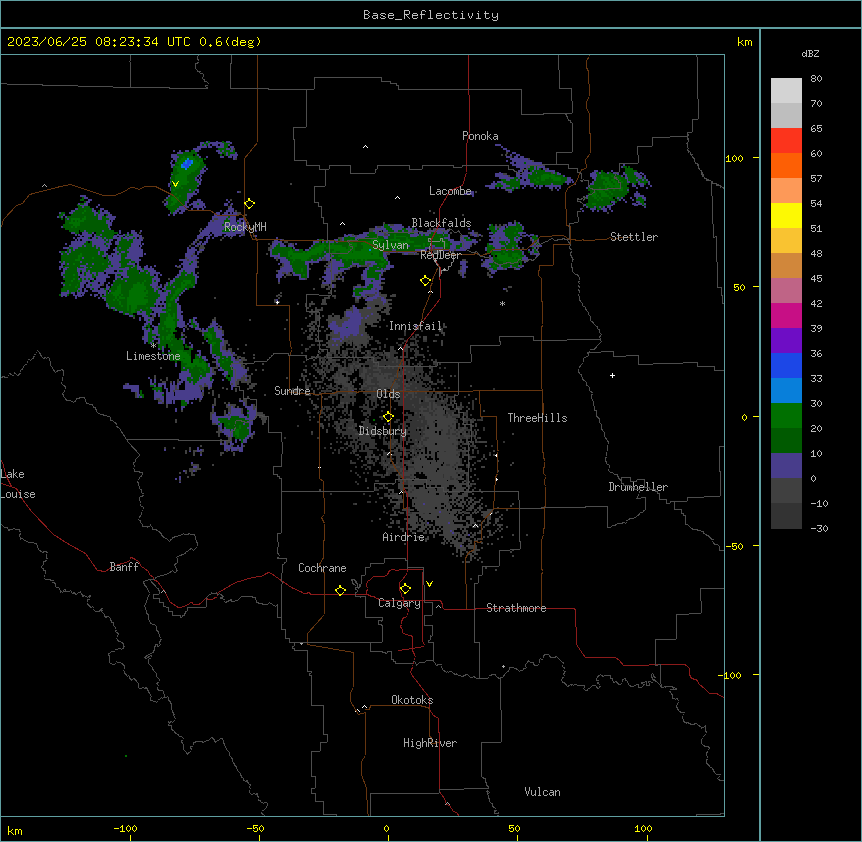Select the ThreeHills label
The height and width of the screenshot is (842, 862).
click(x=537, y=418)
